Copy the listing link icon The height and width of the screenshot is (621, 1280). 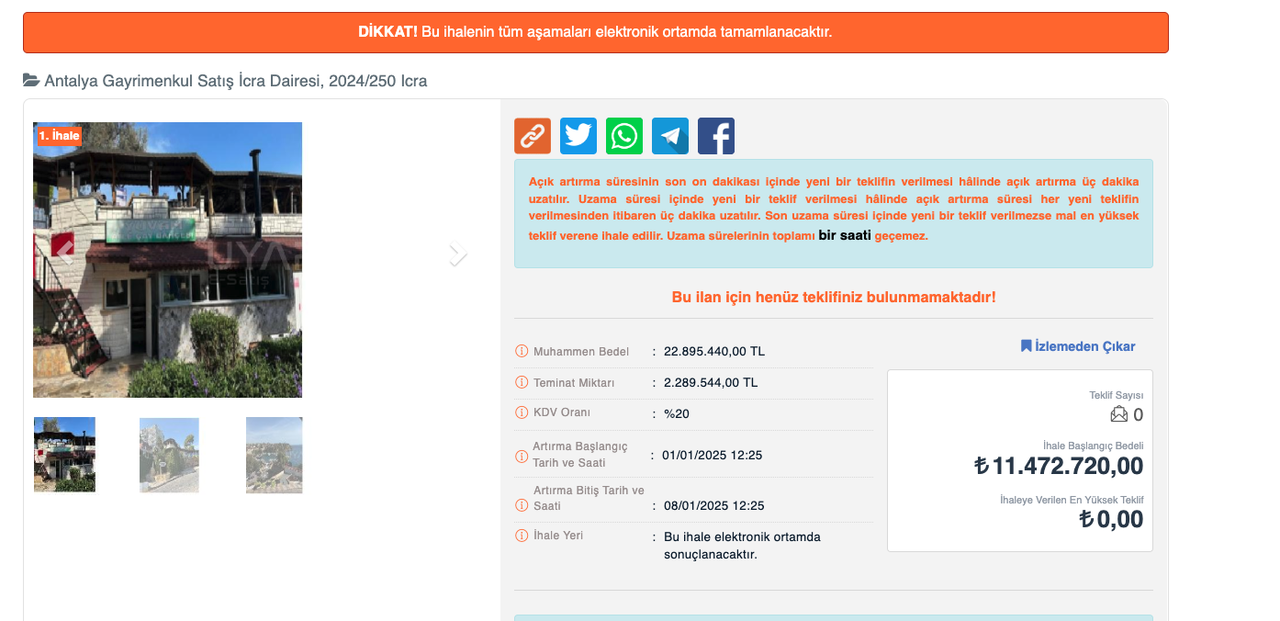(532, 136)
